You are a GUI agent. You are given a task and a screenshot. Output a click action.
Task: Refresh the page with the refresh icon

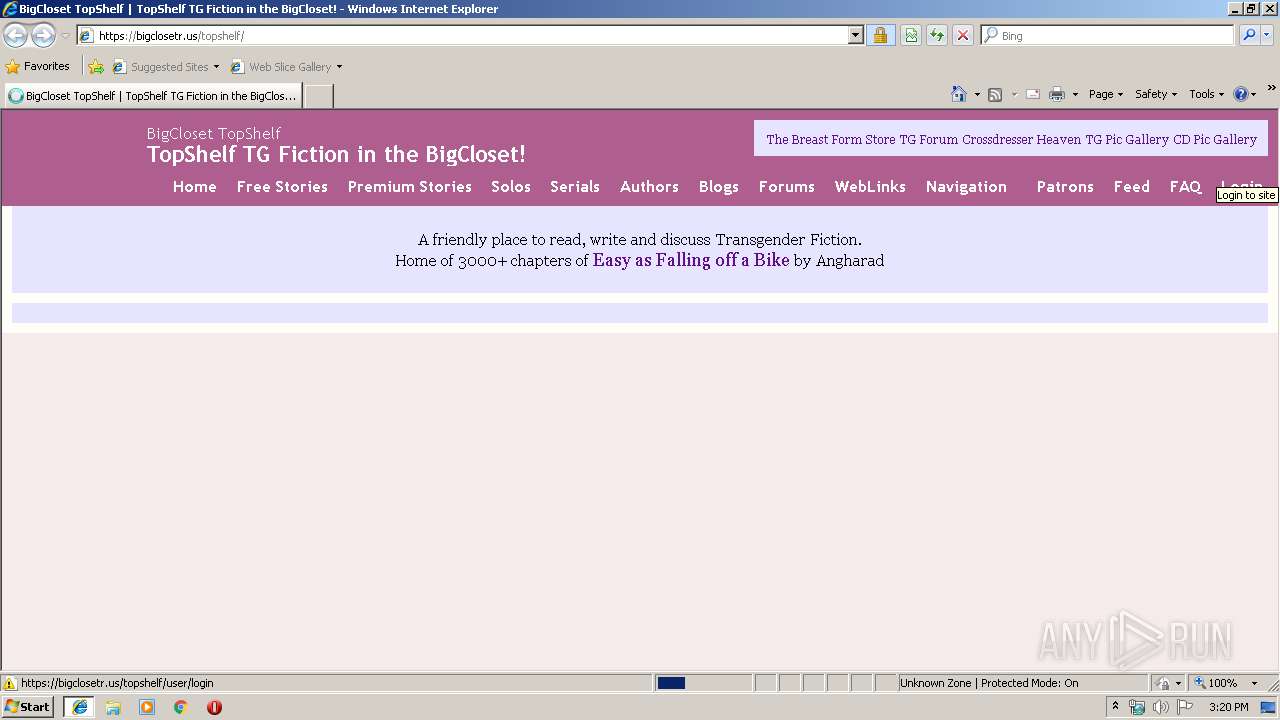pyautogui.click(x=937, y=35)
